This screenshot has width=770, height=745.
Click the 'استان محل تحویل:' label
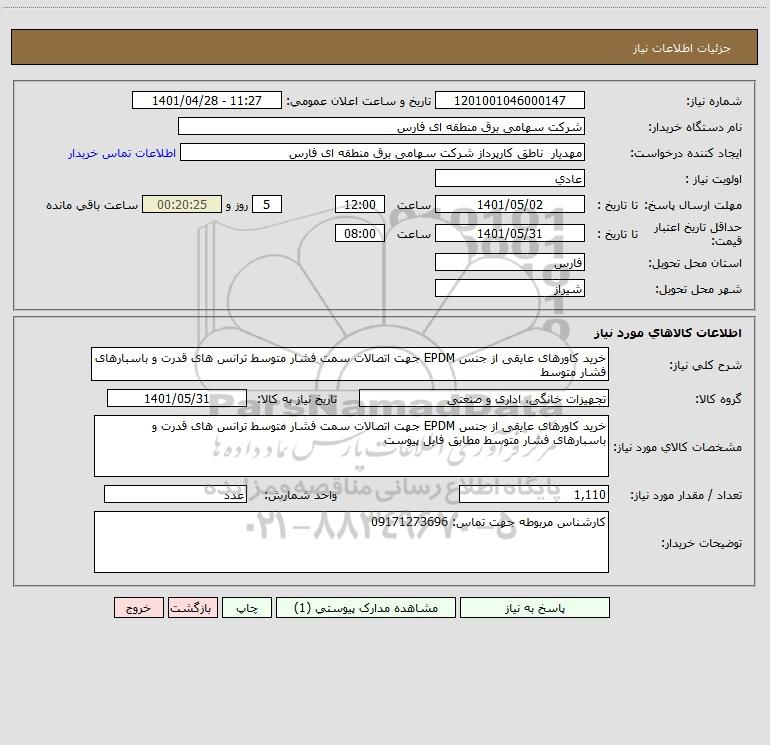pyautogui.click(x=695, y=263)
